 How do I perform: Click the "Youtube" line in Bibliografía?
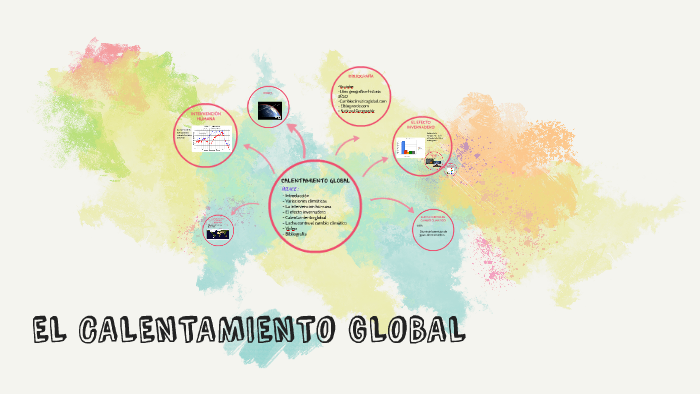click(346, 87)
